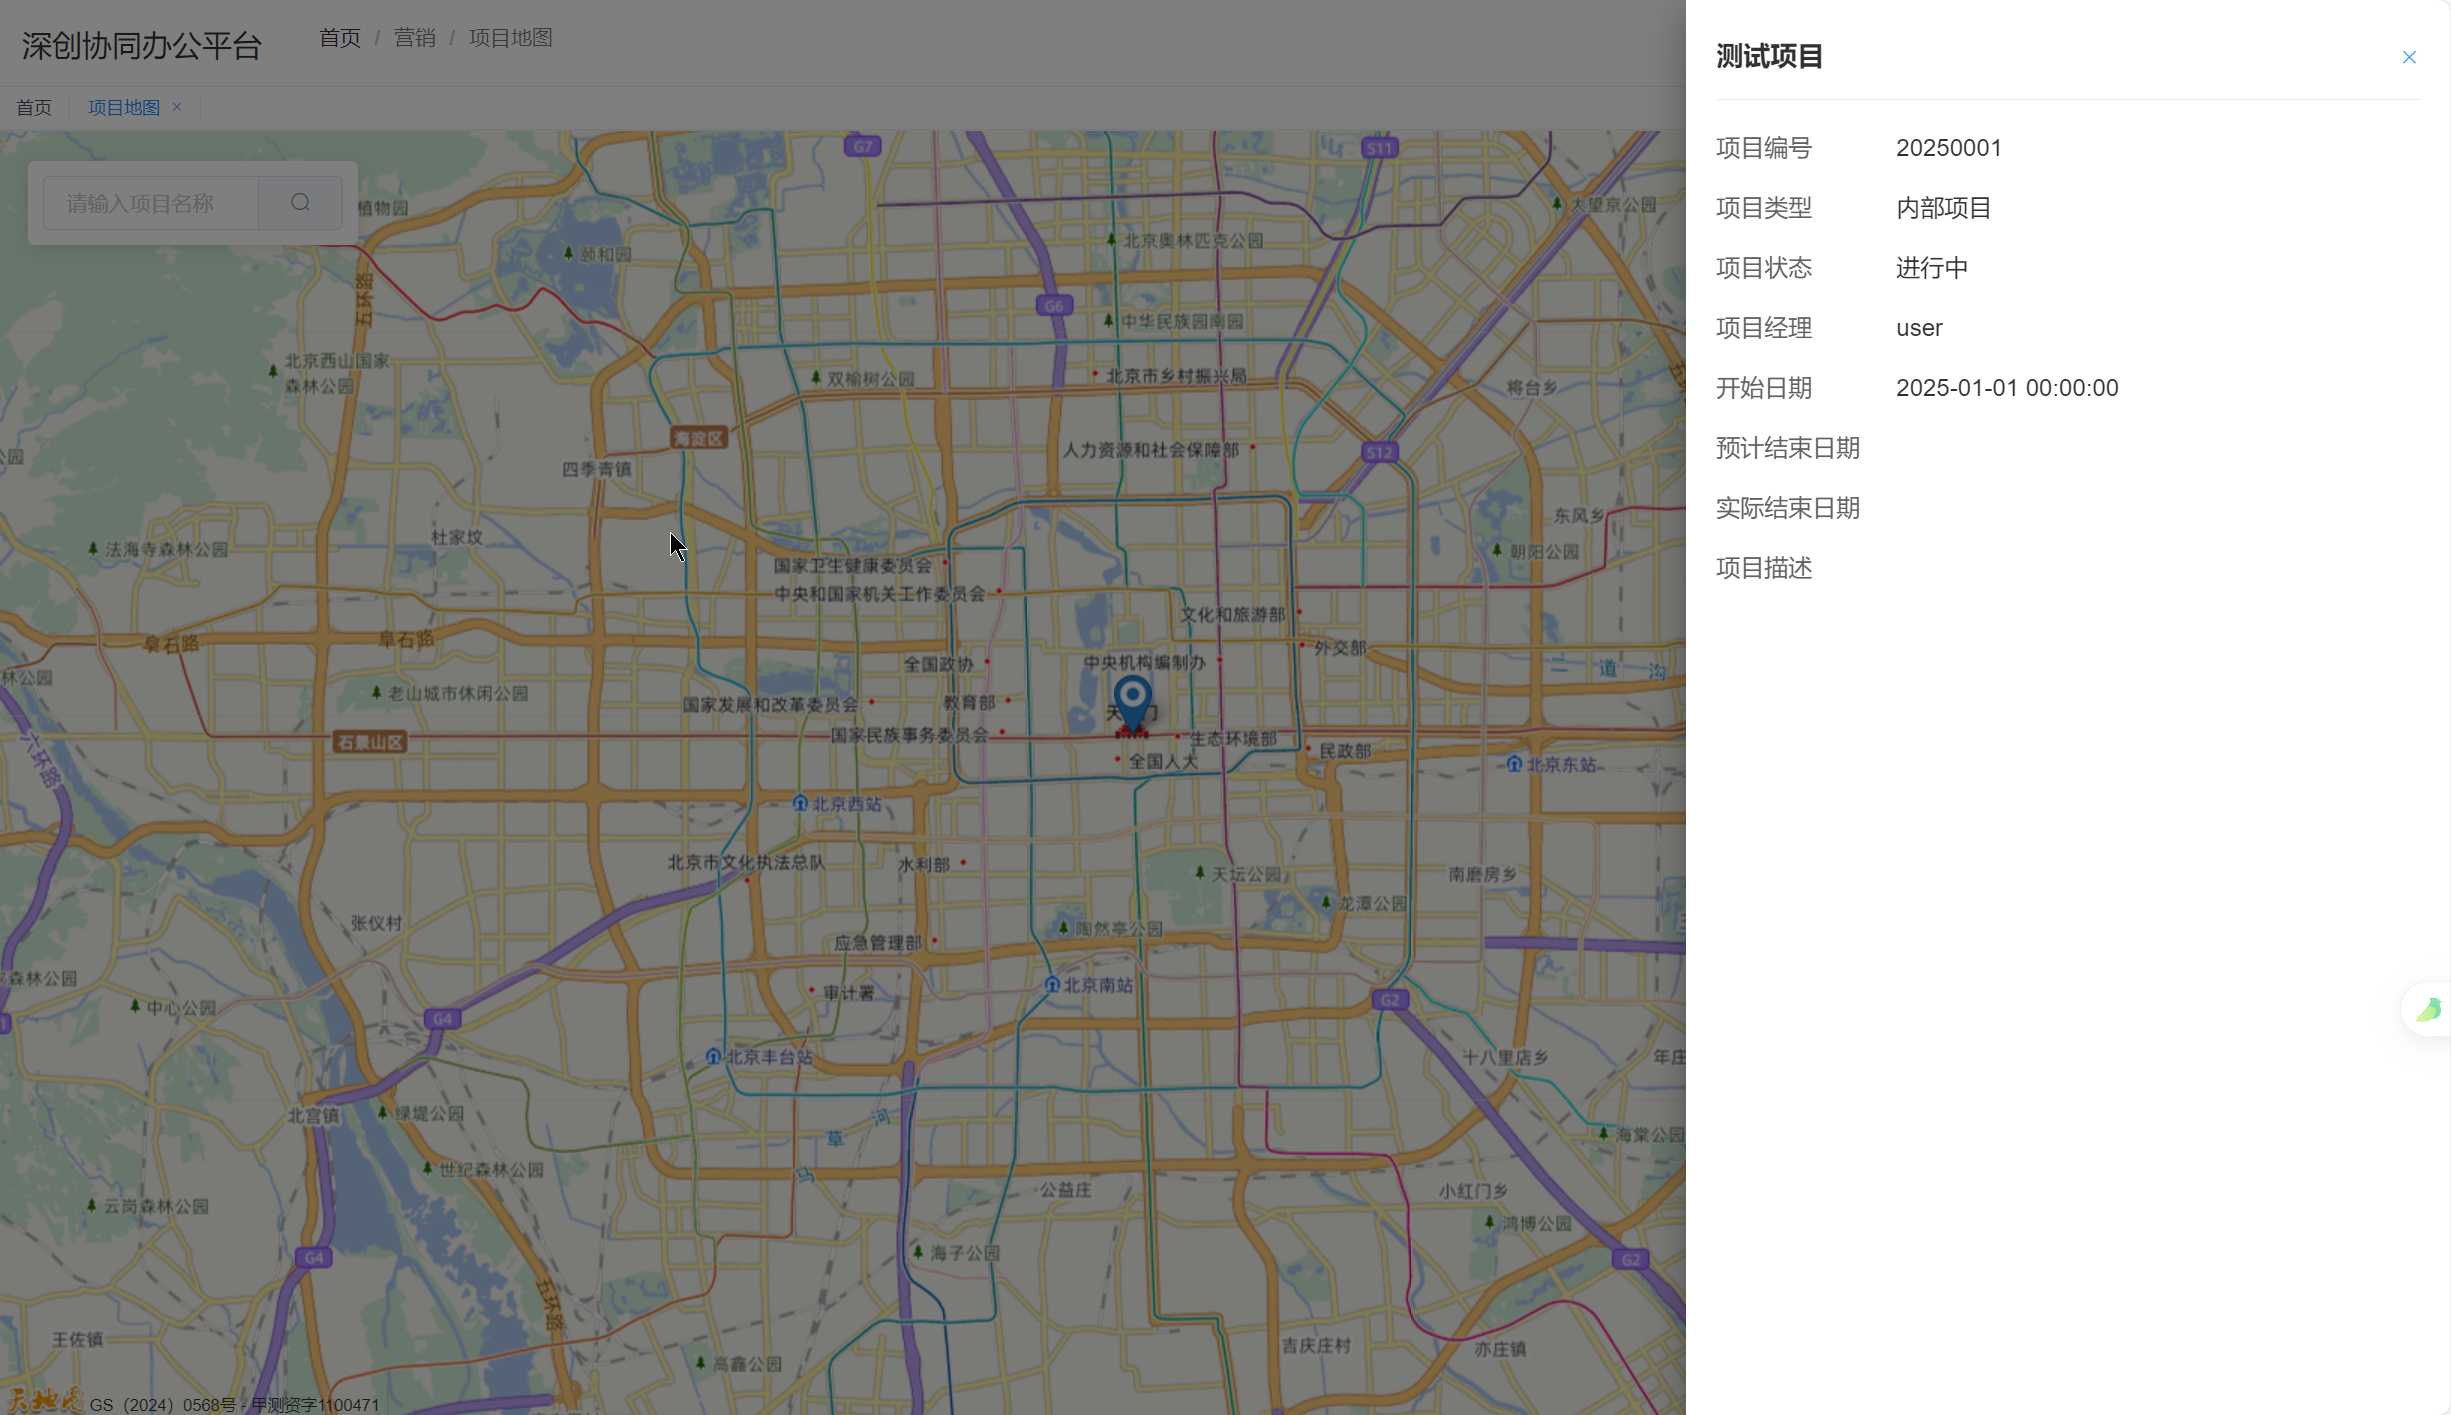Viewport: 2451px width, 1415px height.
Task: Click the 北京西站 railway station icon
Action: (x=800, y=803)
